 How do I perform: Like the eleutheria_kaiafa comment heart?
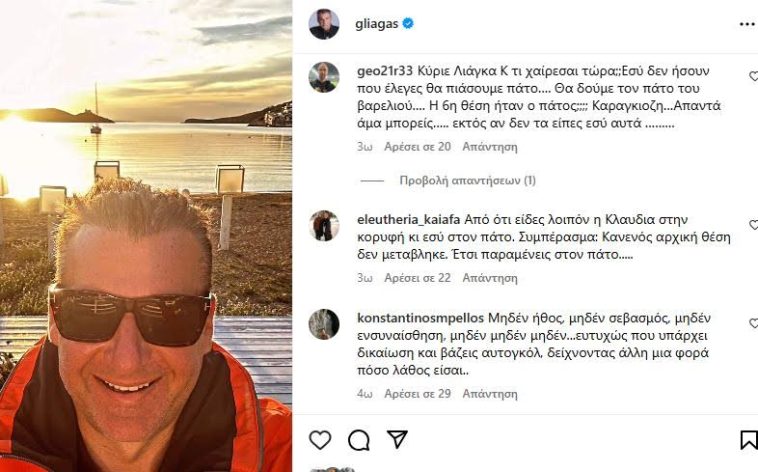pyautogui.click(x=753, y=224)
